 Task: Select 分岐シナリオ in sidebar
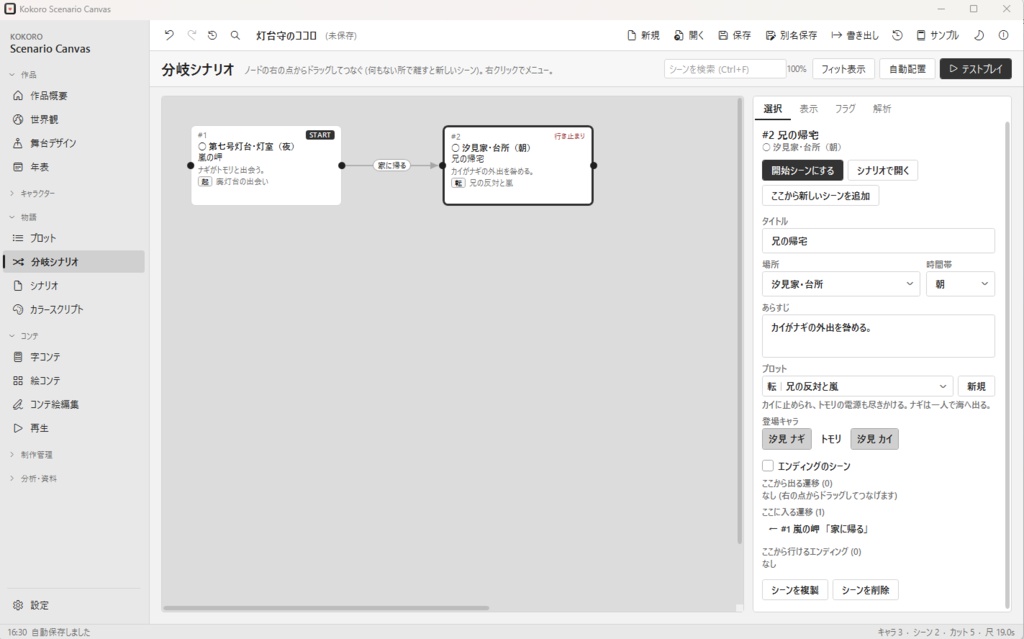pyautogui.click(x=74, y=261)
